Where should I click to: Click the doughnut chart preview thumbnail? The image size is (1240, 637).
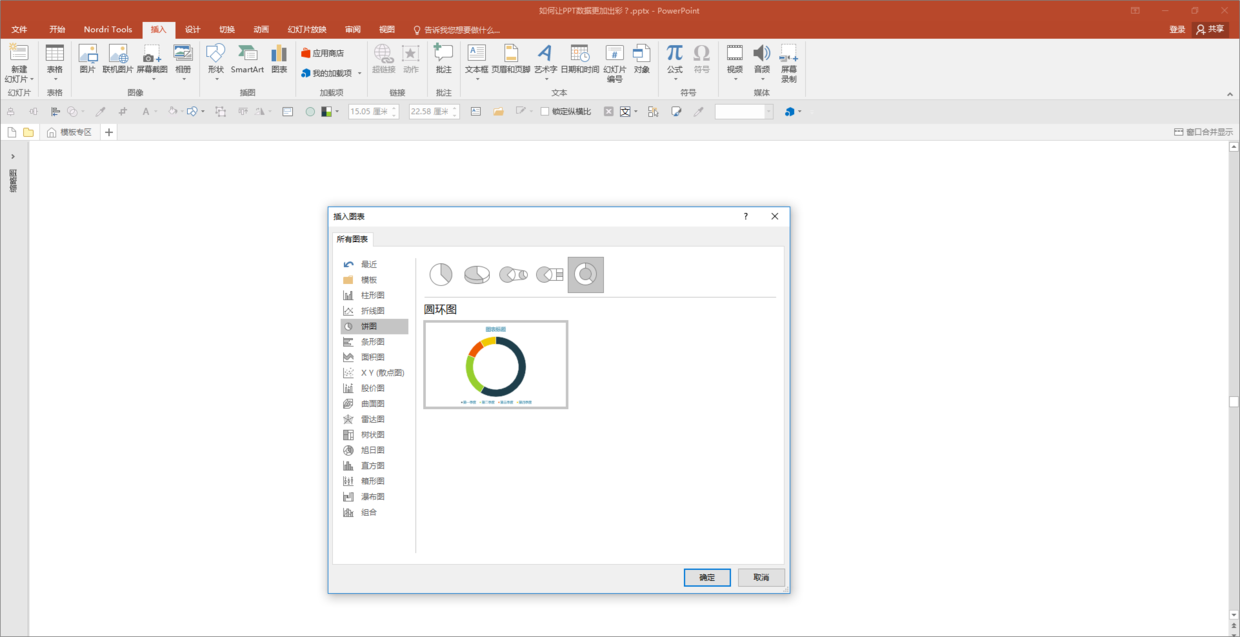pos(496,364)
